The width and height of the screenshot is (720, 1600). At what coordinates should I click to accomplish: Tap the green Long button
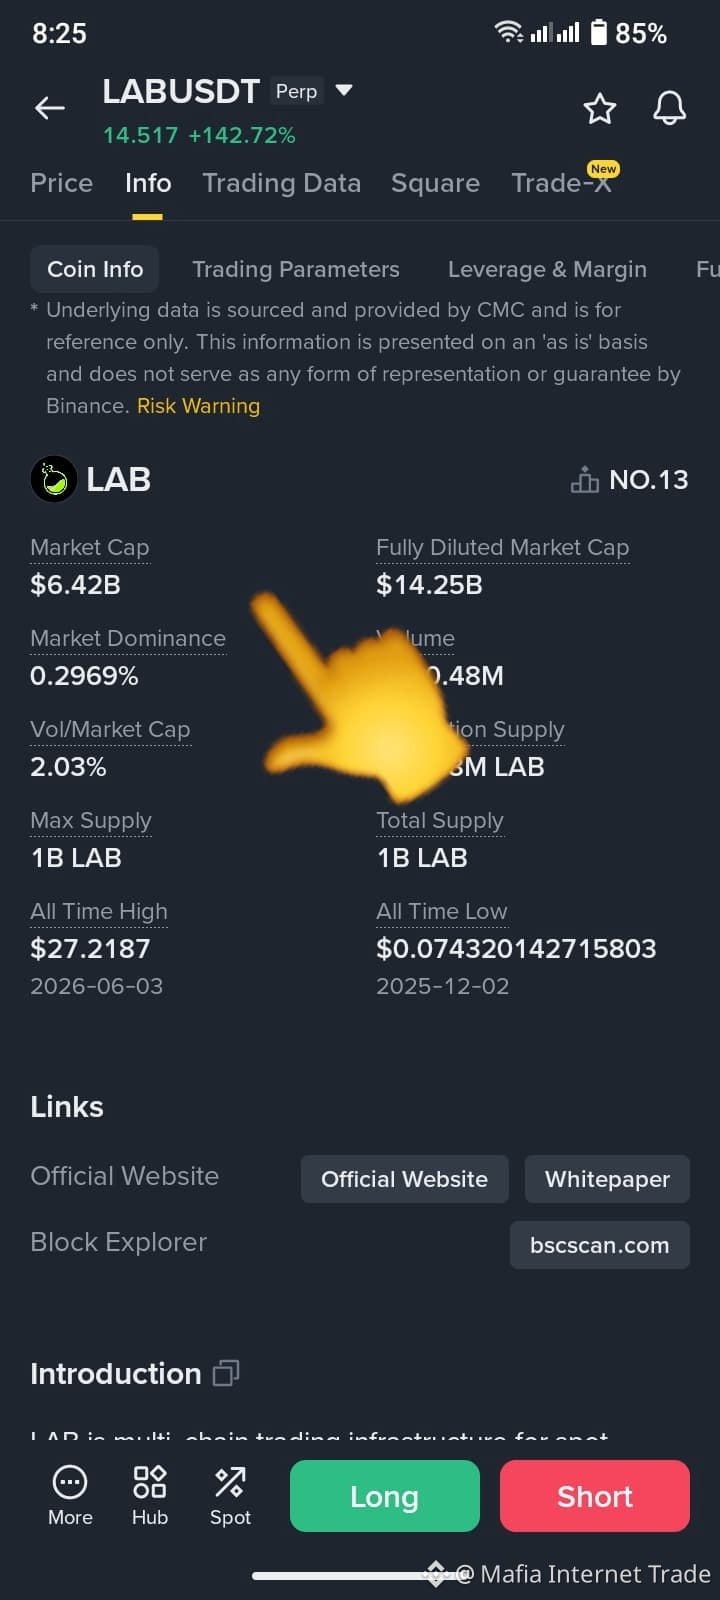tap(385, 1496)
